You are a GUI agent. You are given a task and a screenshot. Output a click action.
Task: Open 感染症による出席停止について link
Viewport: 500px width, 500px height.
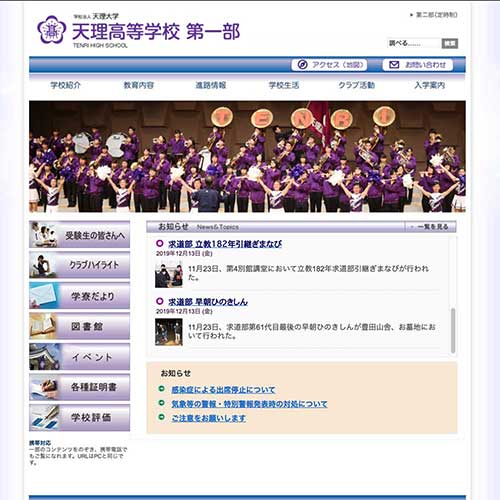coord(223,390)
